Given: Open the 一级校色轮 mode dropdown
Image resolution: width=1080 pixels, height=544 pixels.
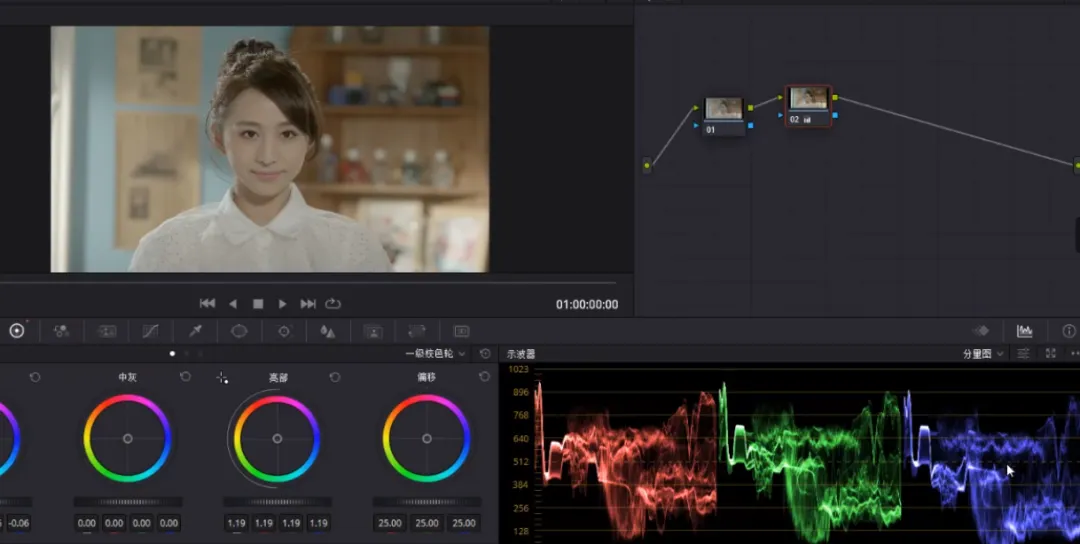Looking at the screenshot, I should [x=435, y=353].
